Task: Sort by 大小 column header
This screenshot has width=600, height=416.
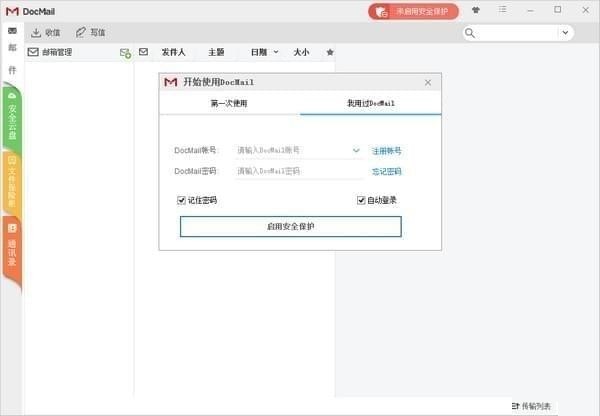Action: (x=301, y=52)
